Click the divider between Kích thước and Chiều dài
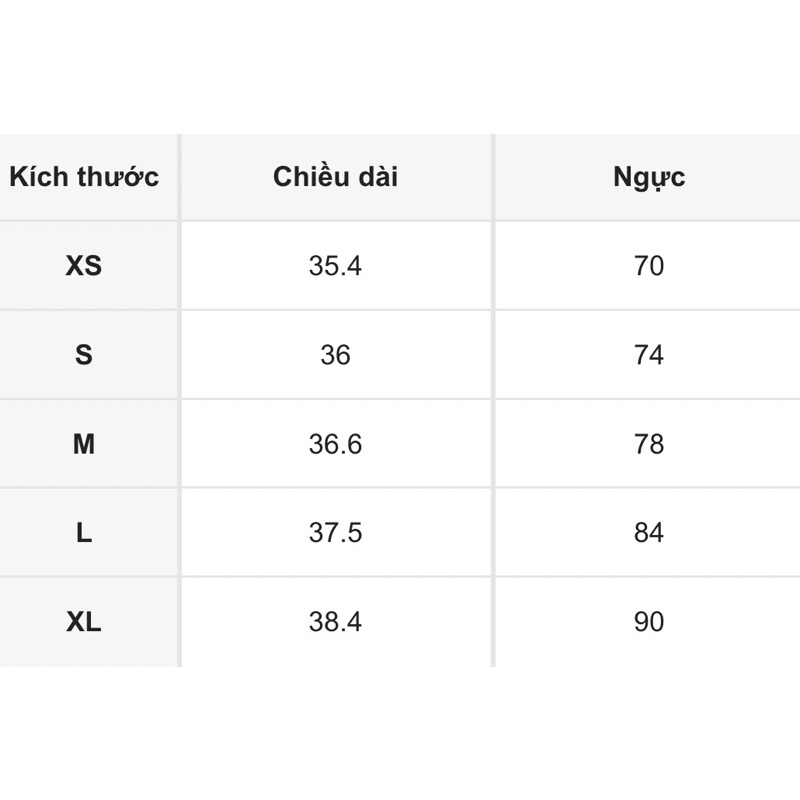 point(180,400)
